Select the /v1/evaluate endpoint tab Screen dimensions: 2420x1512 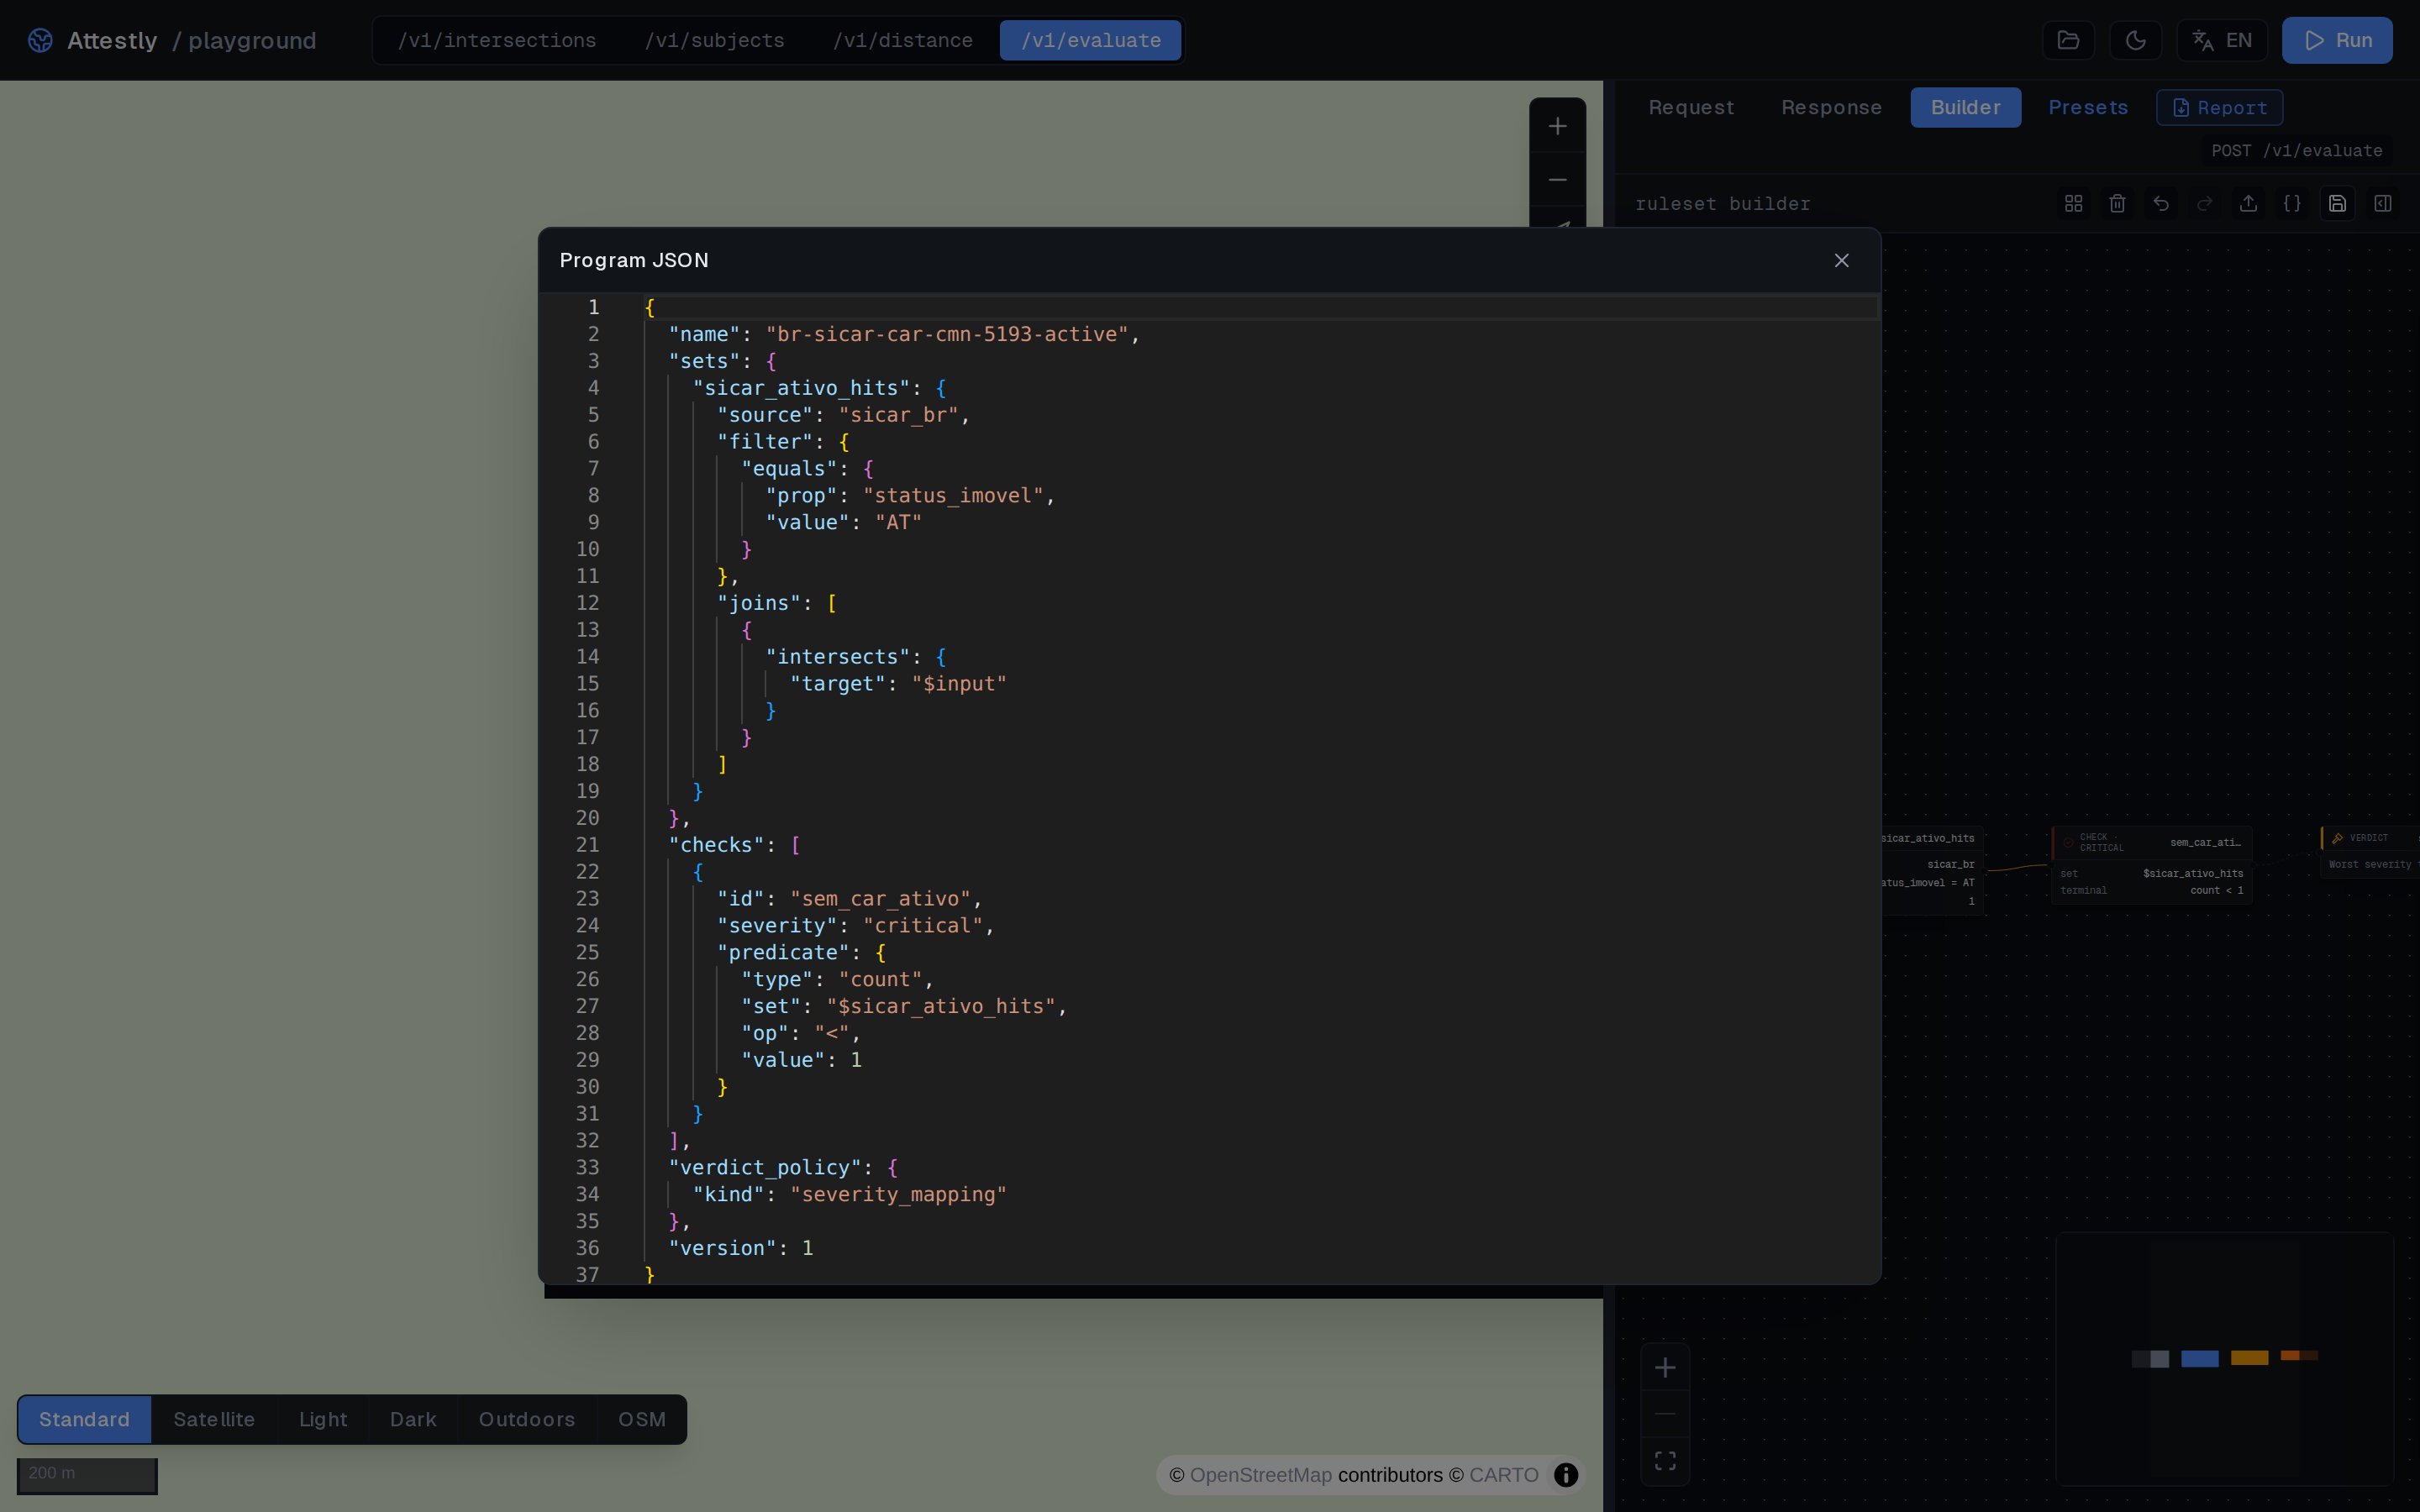1090,40
